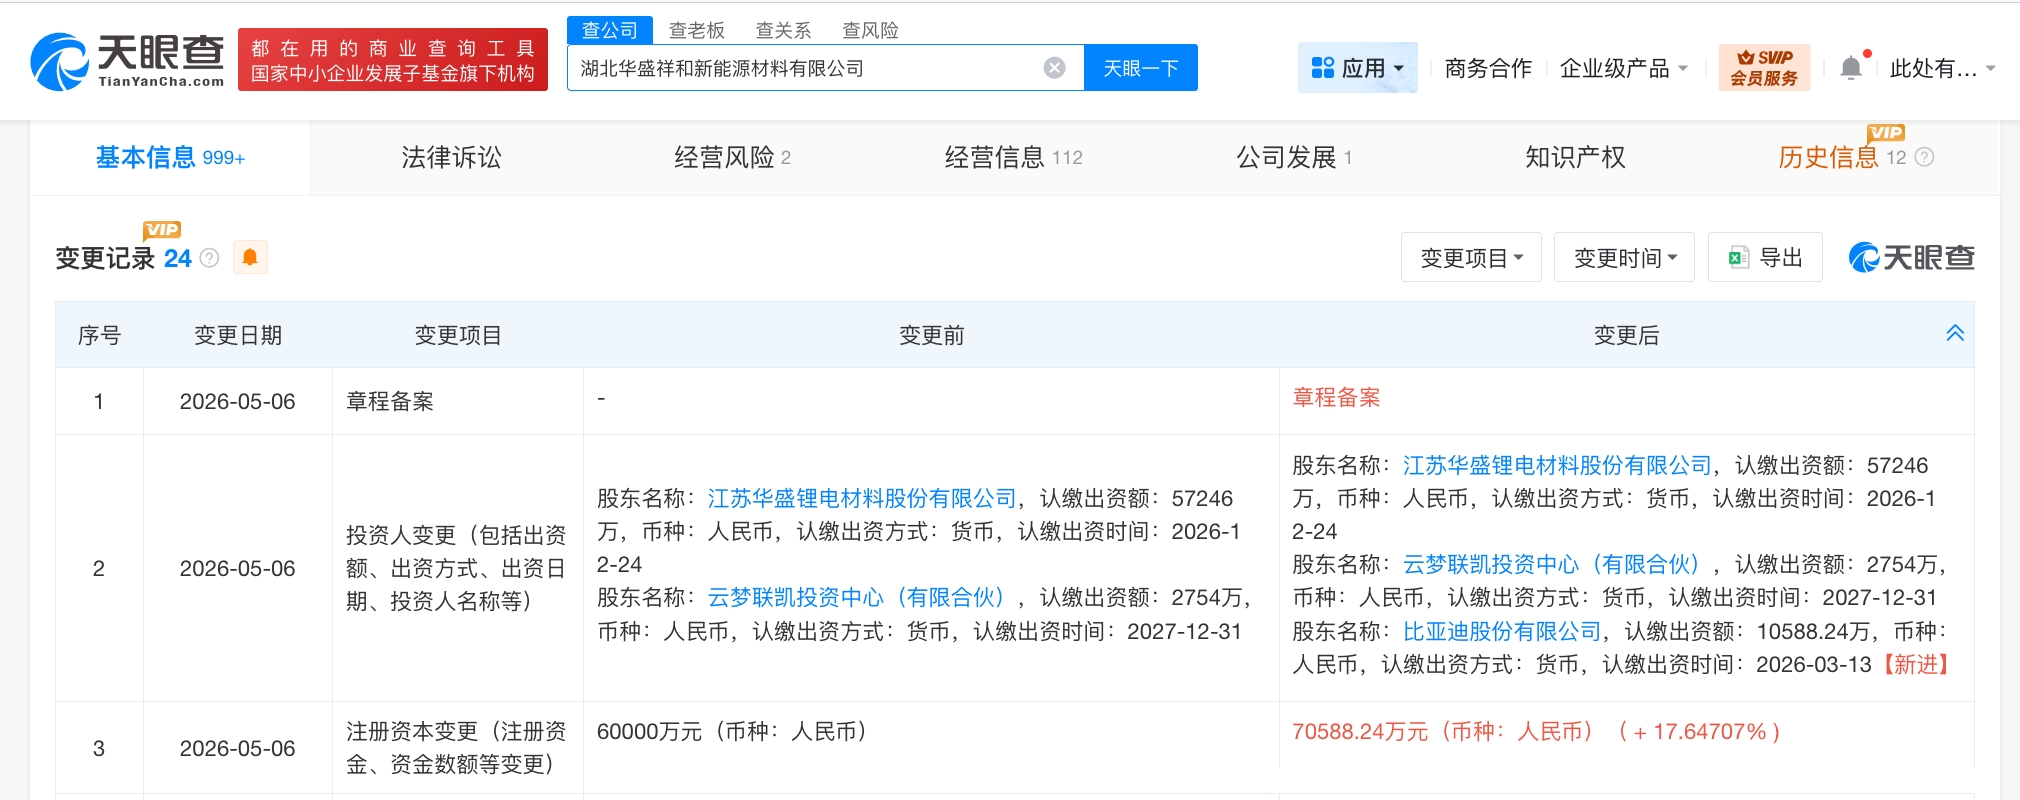This screenshot has height=800, width=2020.
Task: Open the SVIP member service badge
Action: 1764,68
